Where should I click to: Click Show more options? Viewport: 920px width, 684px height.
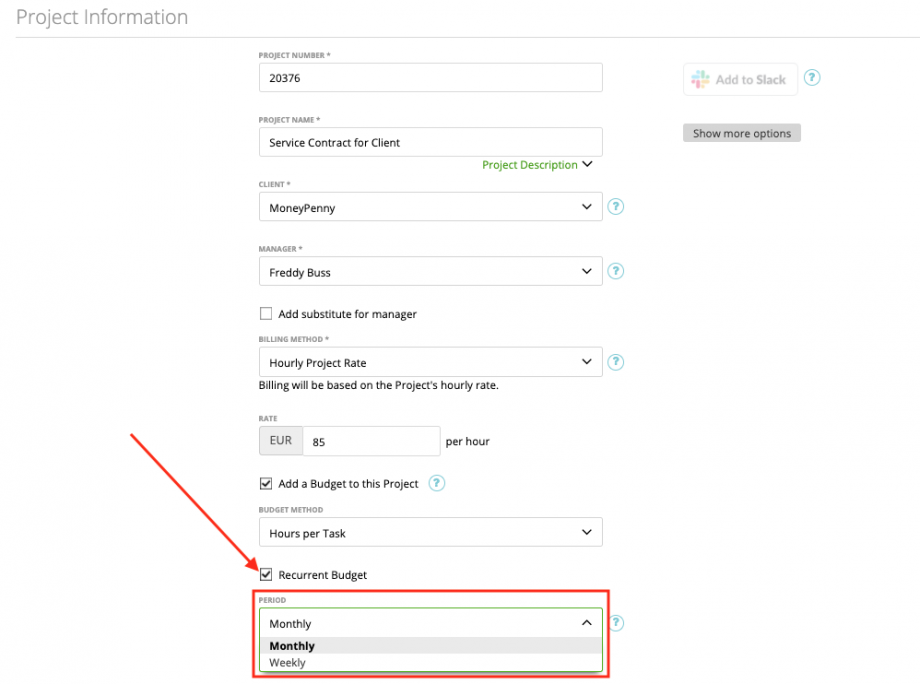(741, 132)
